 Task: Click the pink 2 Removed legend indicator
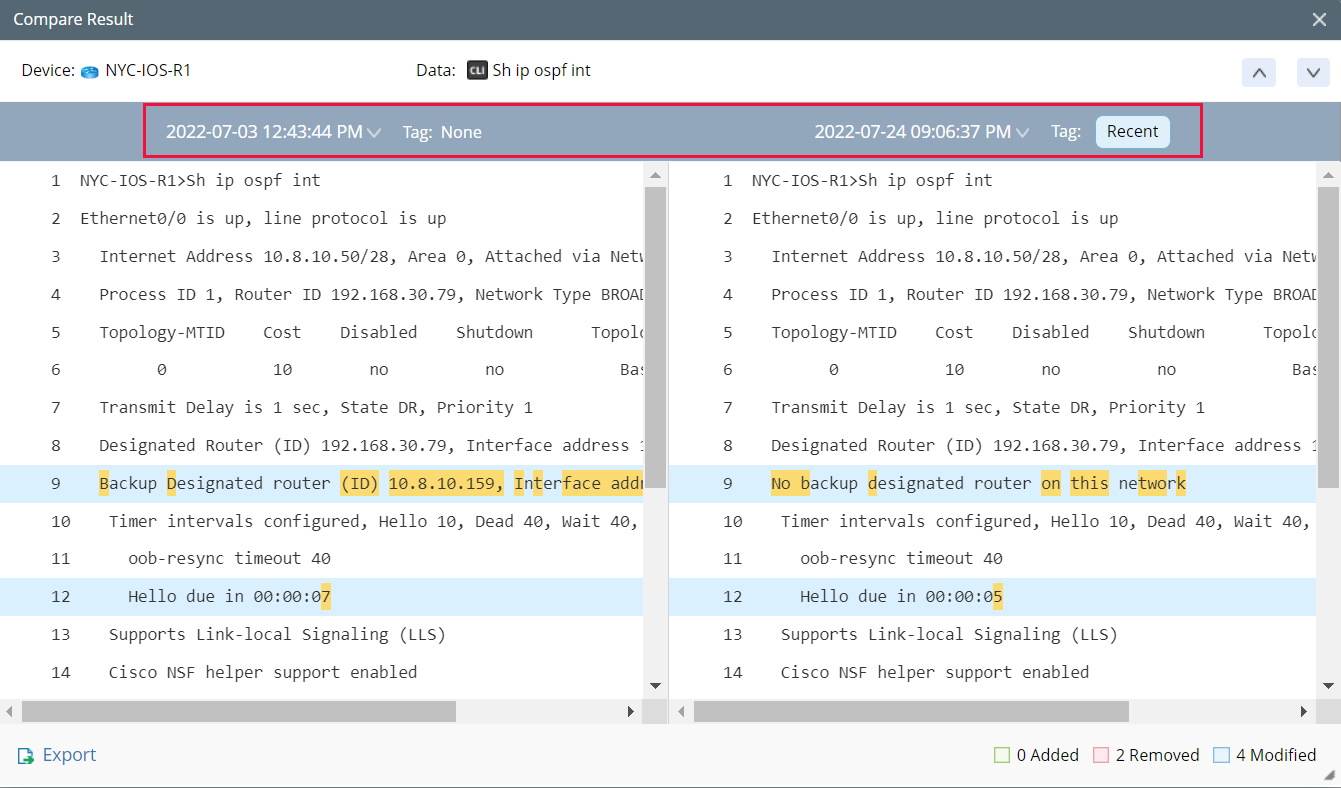point(1102,754)
